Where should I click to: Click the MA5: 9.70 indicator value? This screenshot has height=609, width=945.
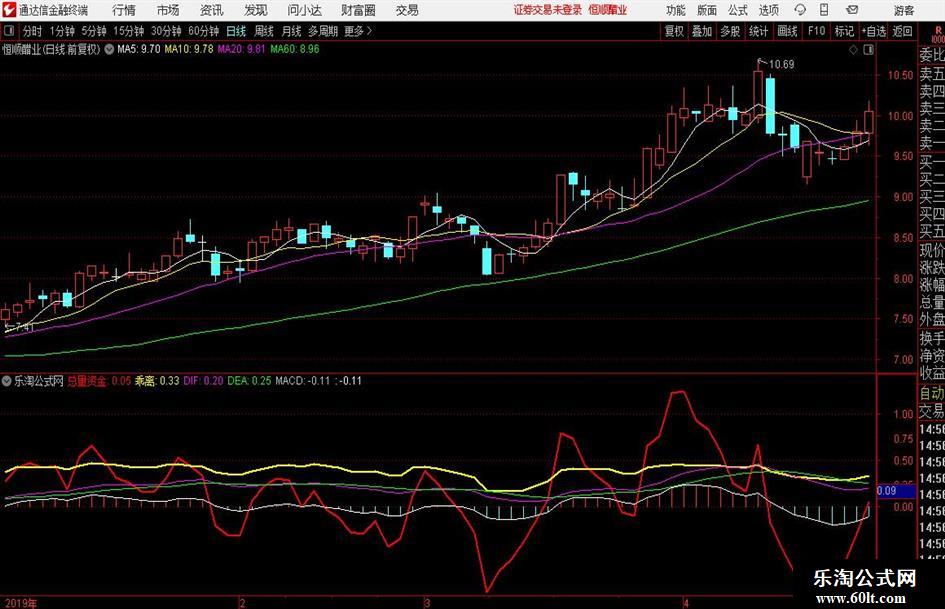(139, 49)
